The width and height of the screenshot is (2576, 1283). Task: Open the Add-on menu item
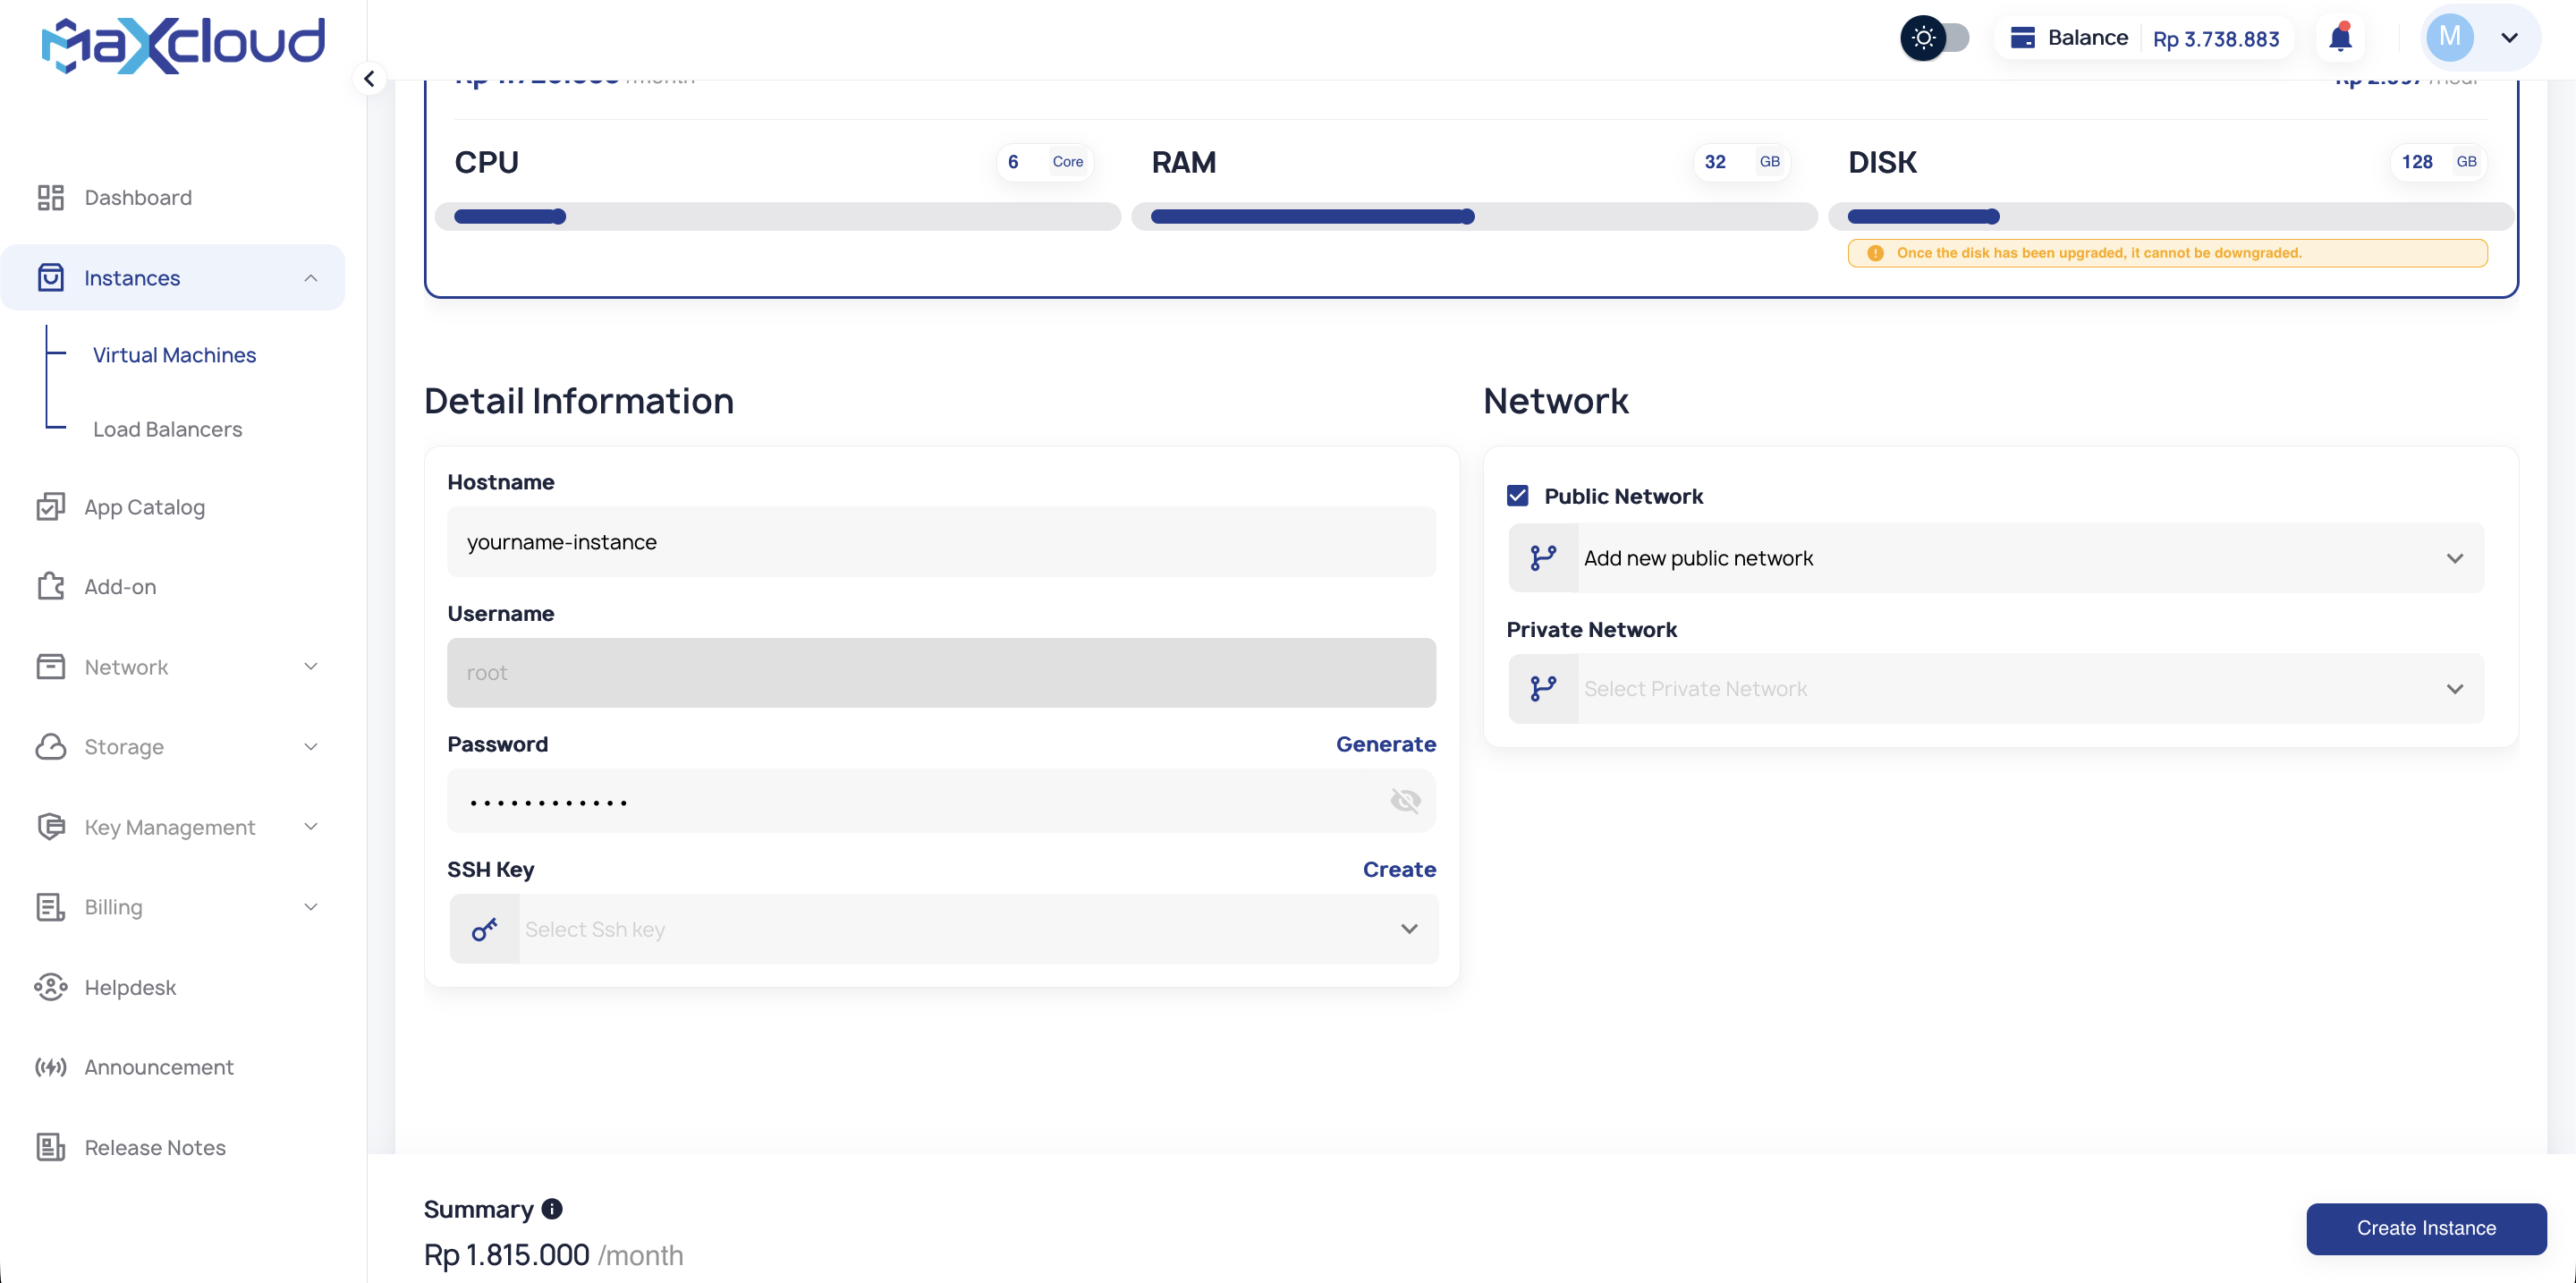(x=120, y=586)
